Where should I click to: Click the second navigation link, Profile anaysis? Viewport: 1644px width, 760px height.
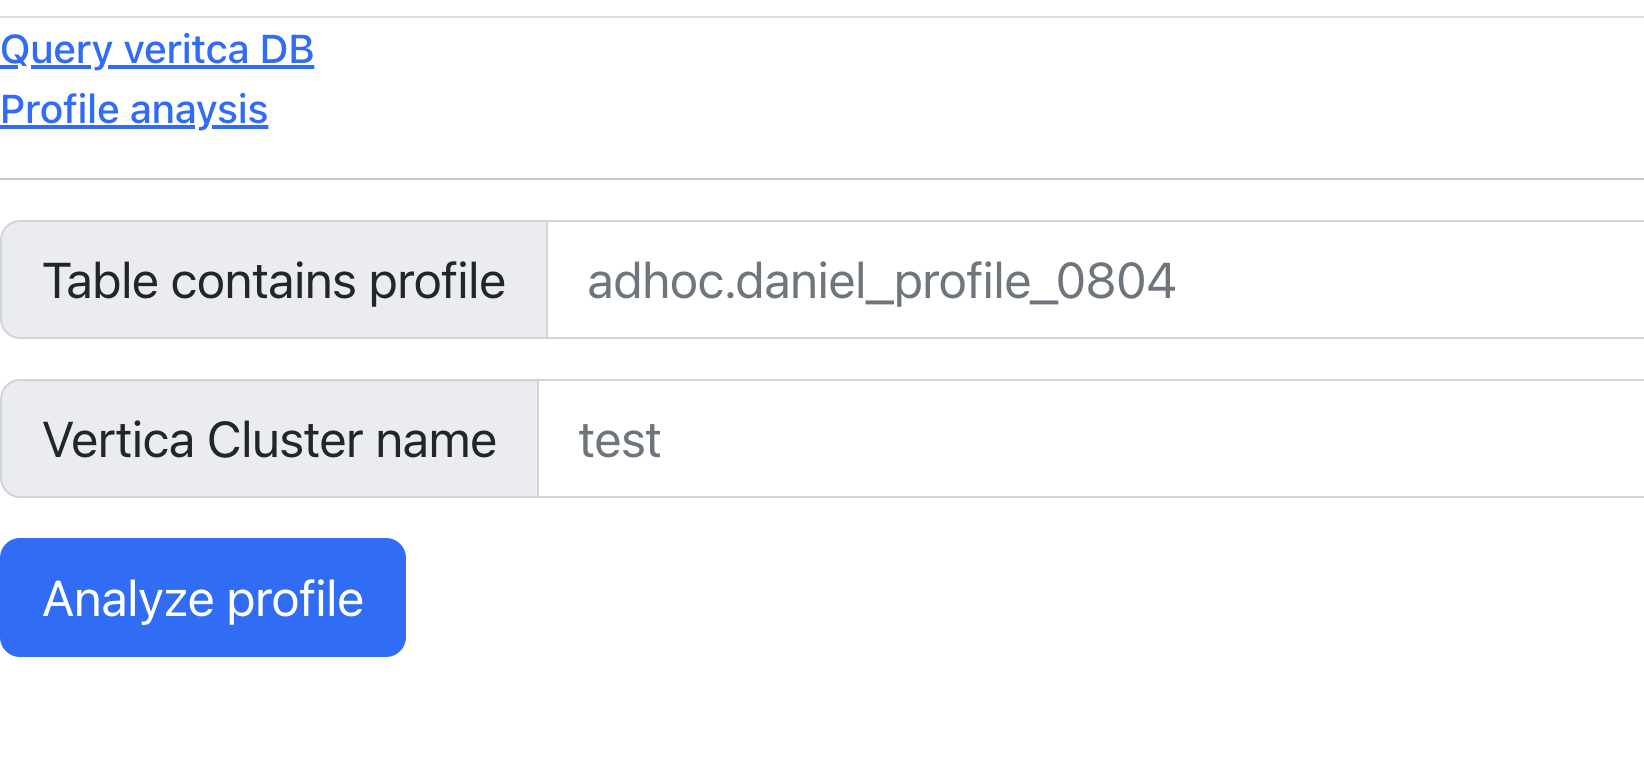(x=134, y=109)
